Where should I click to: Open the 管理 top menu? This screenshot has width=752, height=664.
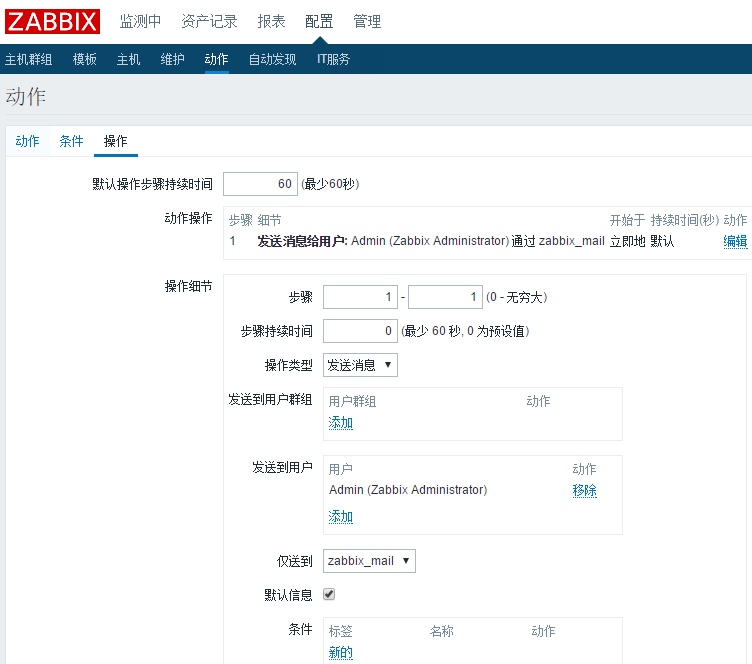point(367,21)
